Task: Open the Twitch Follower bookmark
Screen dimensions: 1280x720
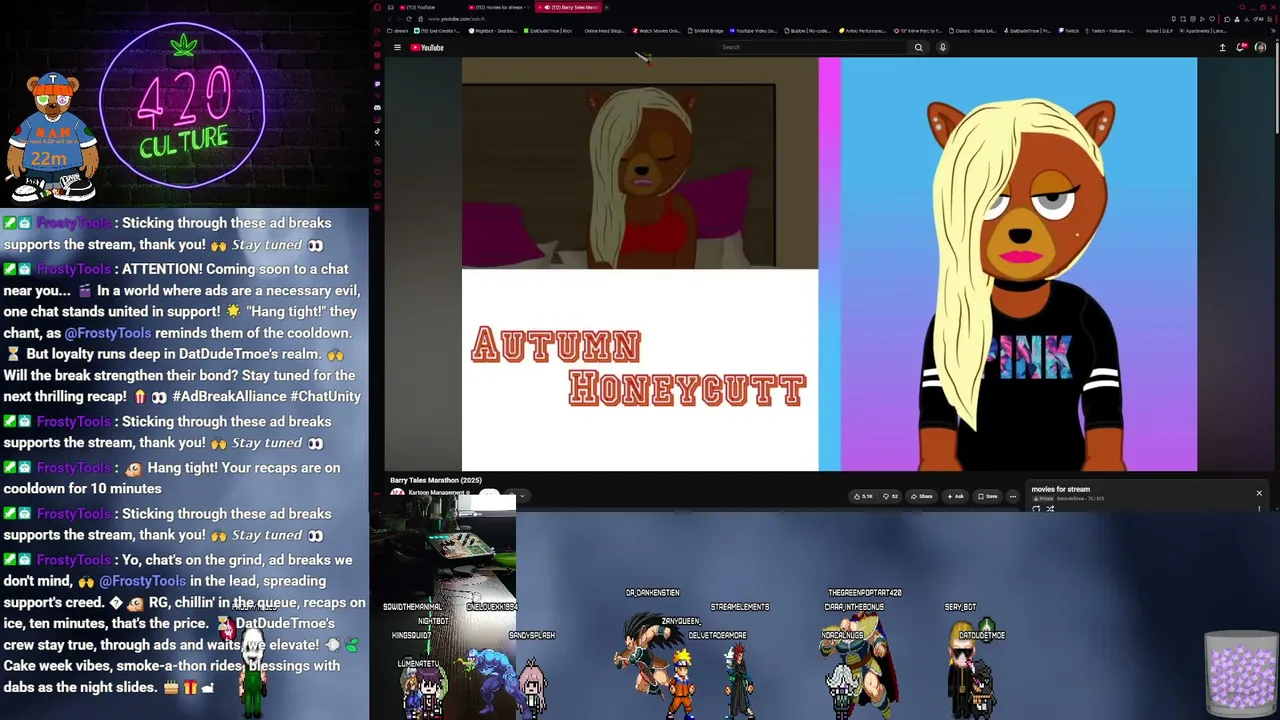Action: pos(1109,31)
